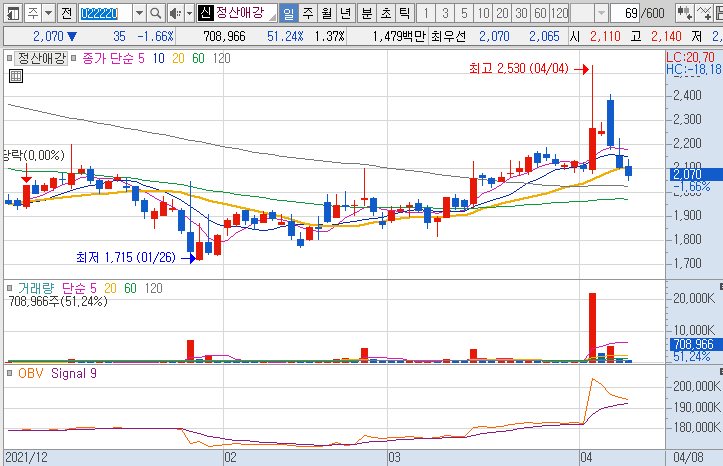Screen dimensions: 723x466
Task: Open the grid data table icon
Action: (x=16, y=76)
